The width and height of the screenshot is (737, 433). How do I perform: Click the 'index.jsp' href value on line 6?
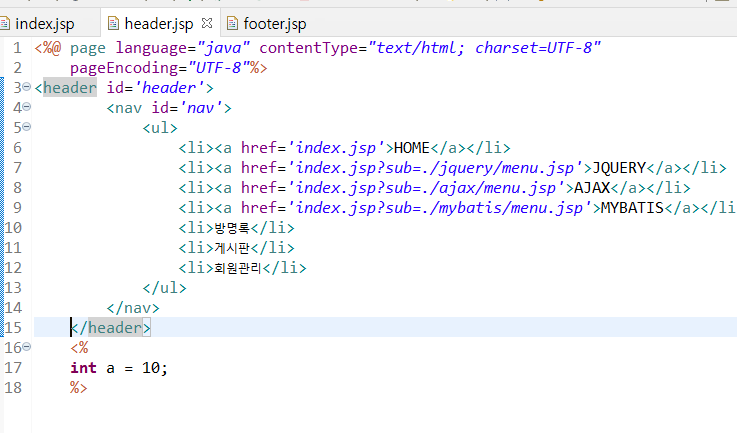[340, 148]
